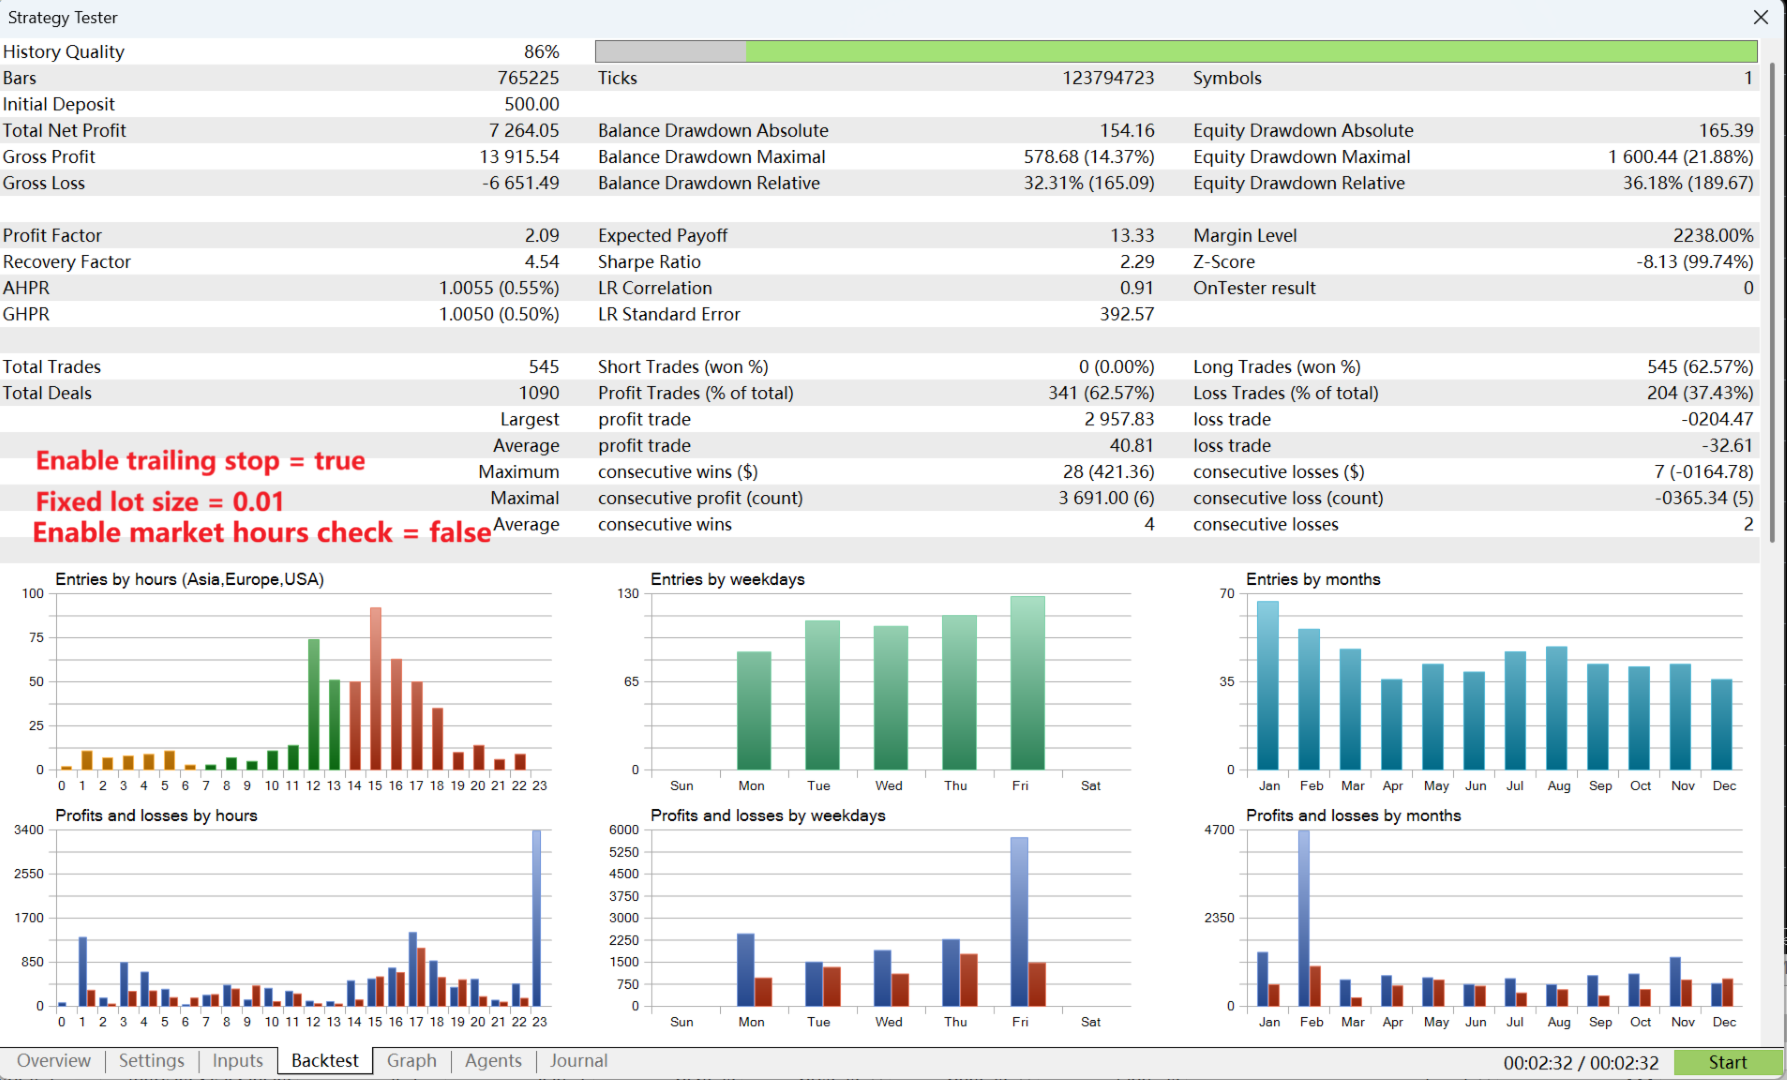Viewport: 1787px width, 1080px height.
Task: Switch to the Overview tab
Action: coord(53,1061)
